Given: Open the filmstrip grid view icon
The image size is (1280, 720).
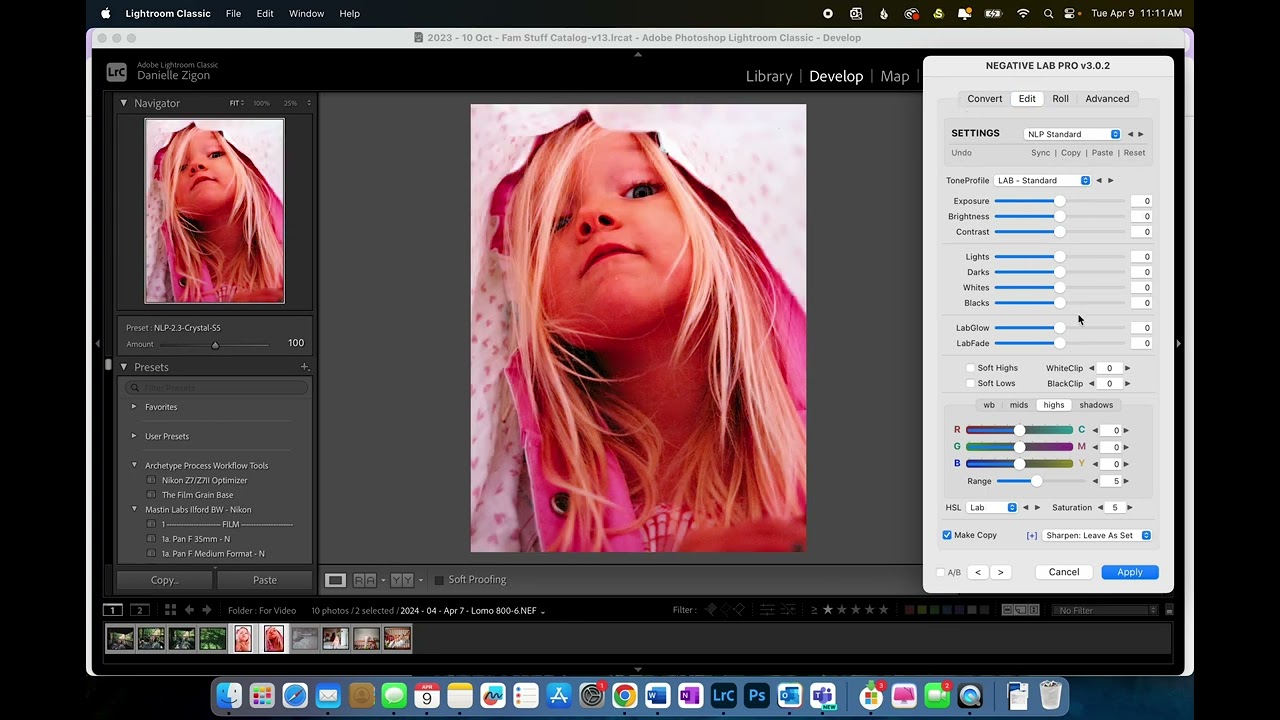Looking at the screenshot, I should pyautogui.click(x=170, y=610).
